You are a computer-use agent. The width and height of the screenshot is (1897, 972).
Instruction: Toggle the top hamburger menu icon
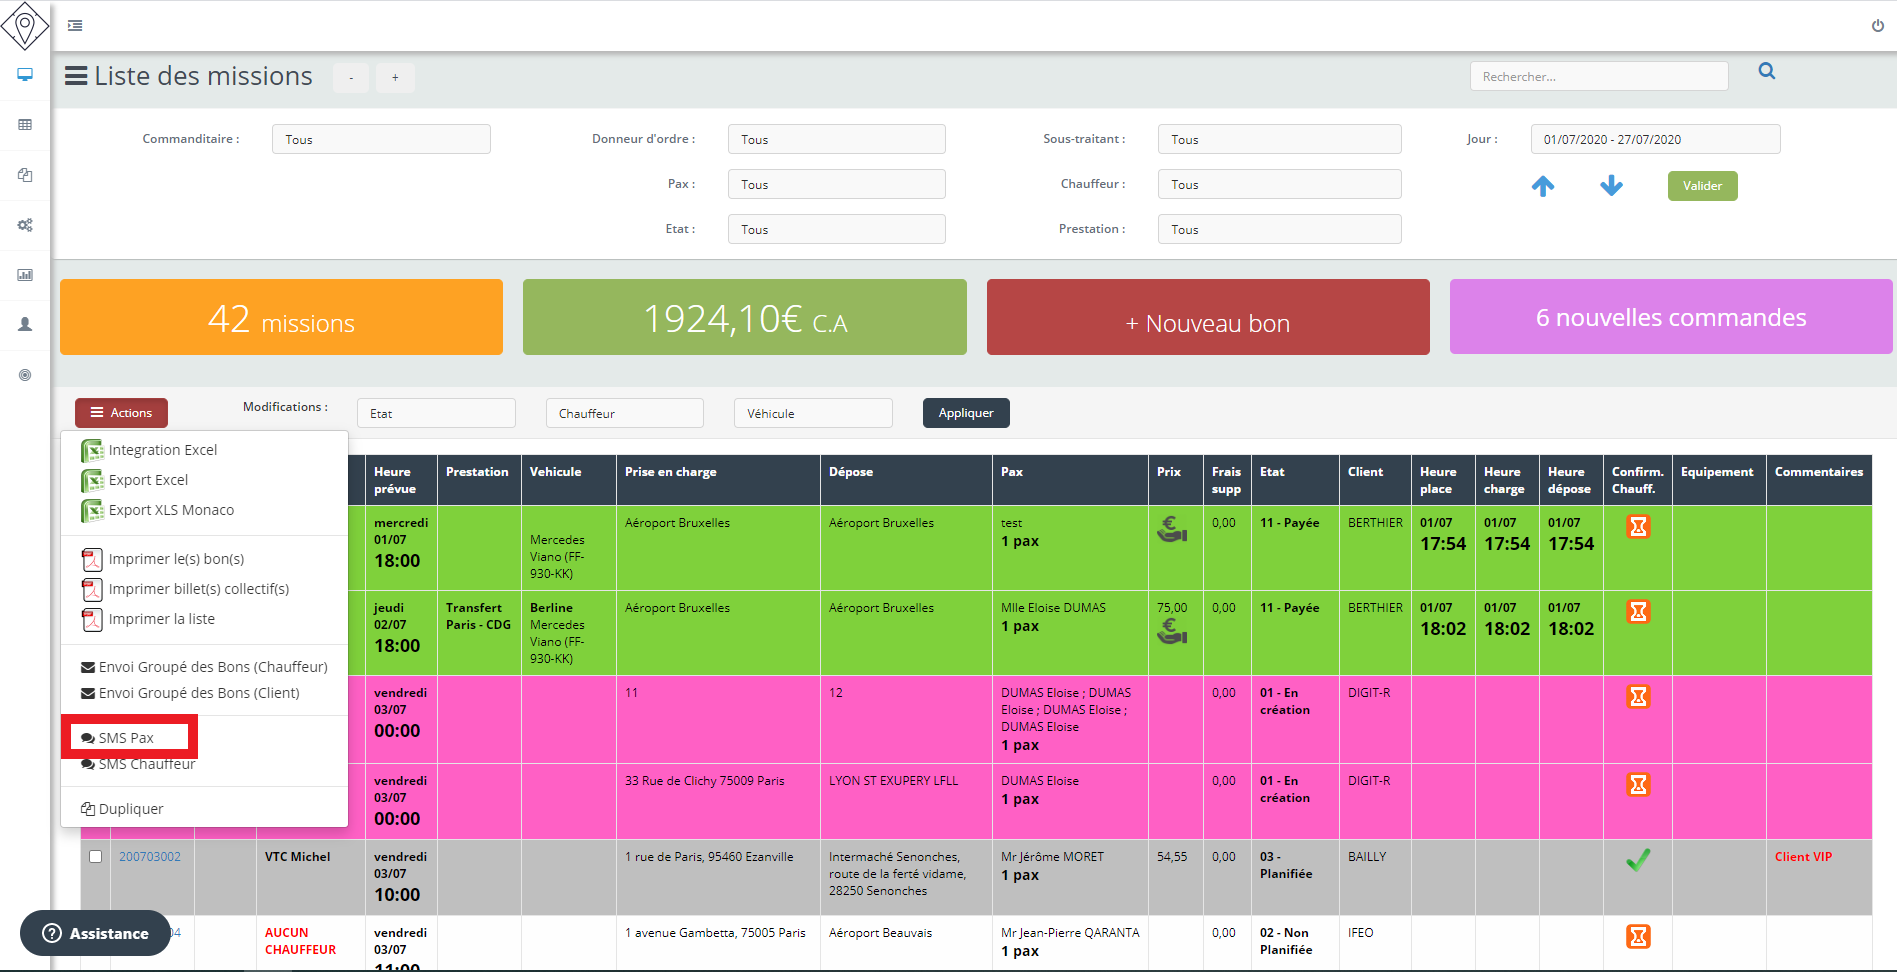point(75,26)
